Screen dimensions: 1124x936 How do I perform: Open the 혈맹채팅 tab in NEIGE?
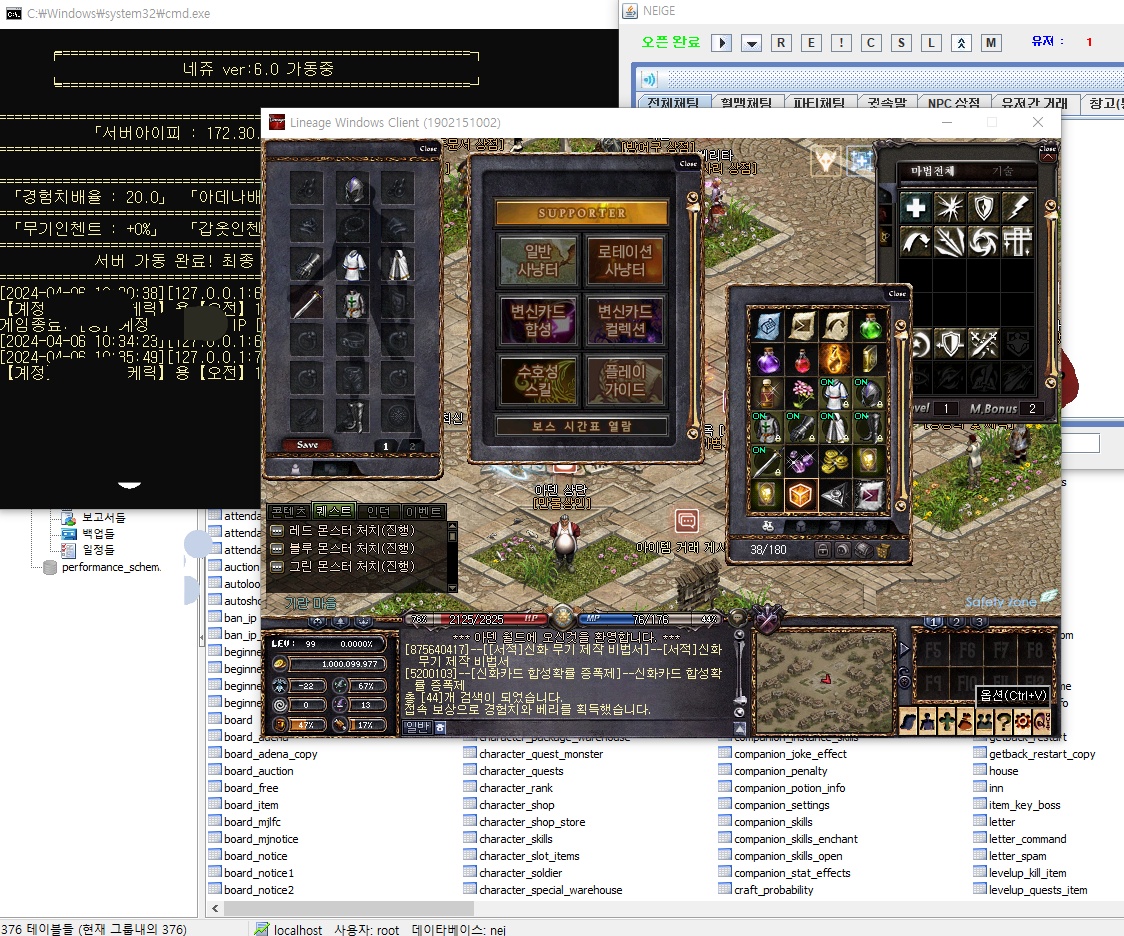tap(746, 102)
